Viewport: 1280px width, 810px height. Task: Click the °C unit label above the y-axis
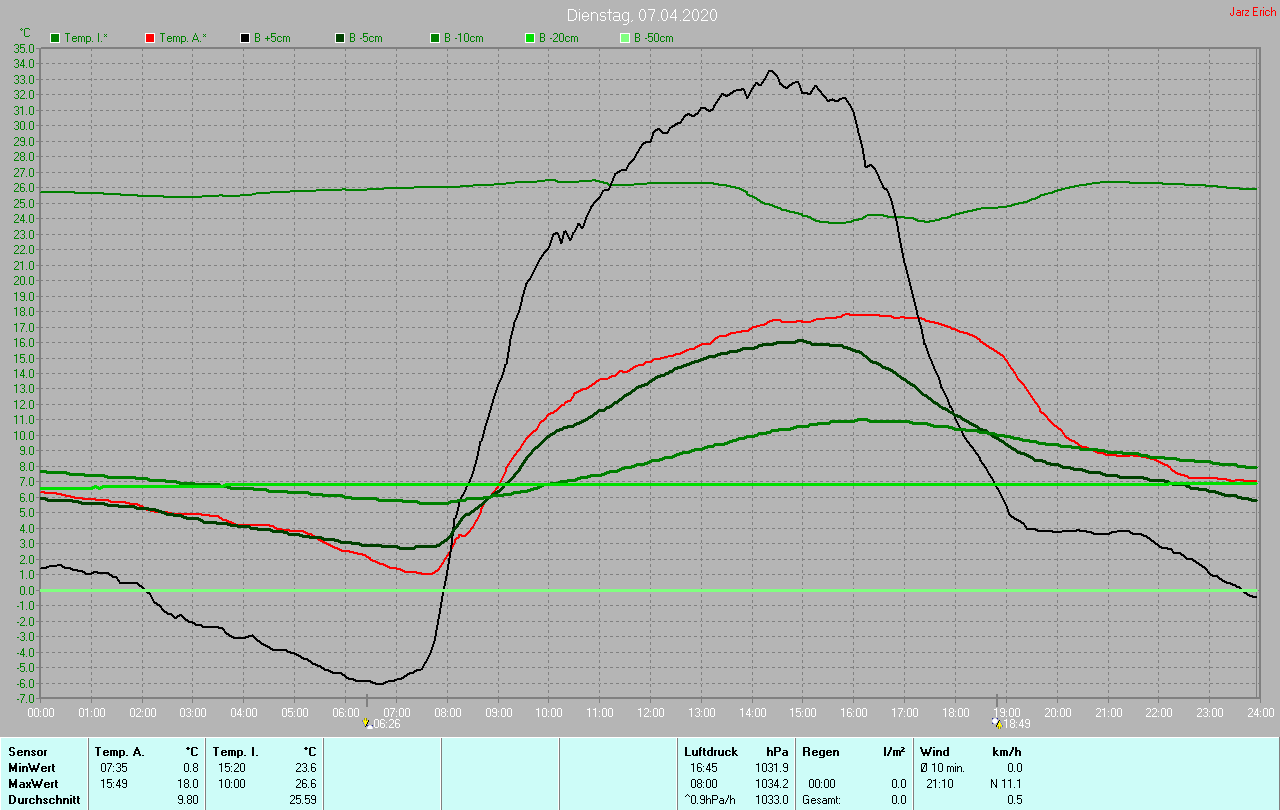coord(25,32)
